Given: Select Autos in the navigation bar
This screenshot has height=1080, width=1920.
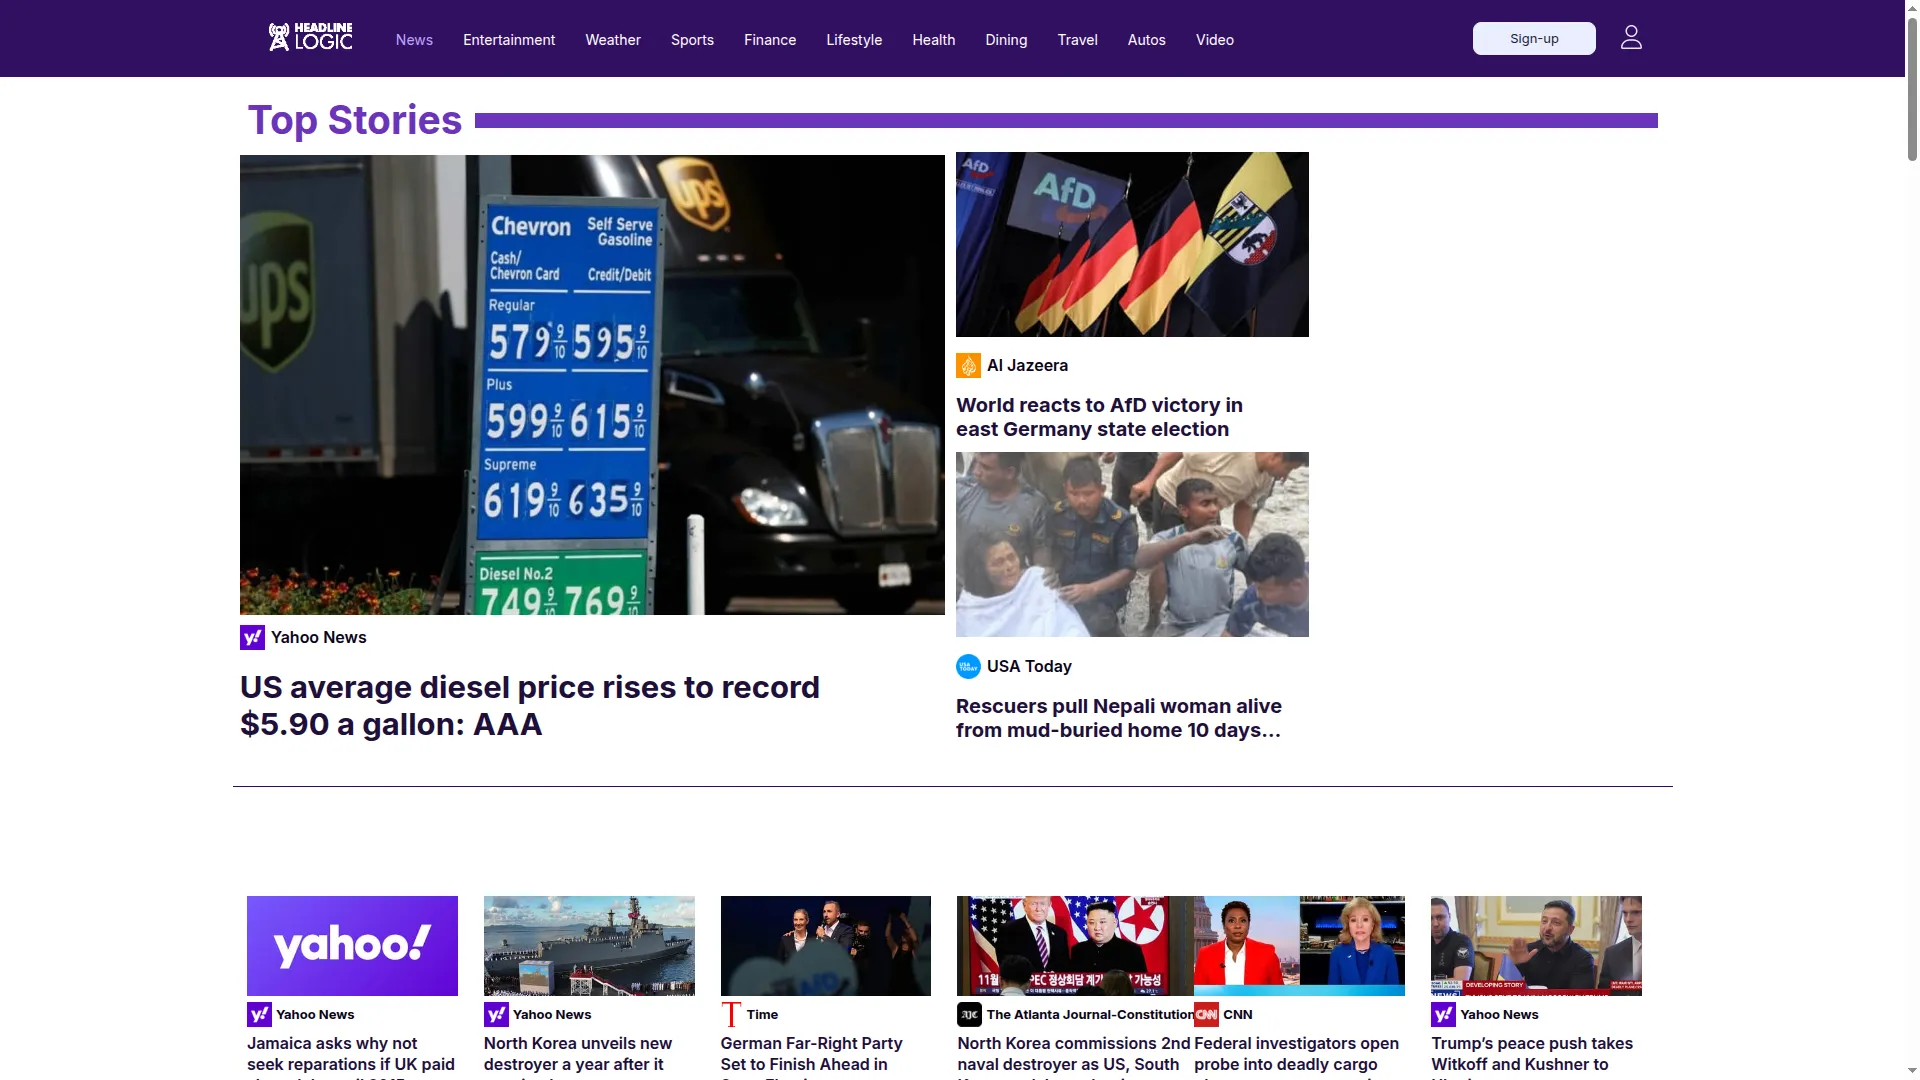Looking at the screenshot, I should pyautogui.click(x=1147, y=40).
